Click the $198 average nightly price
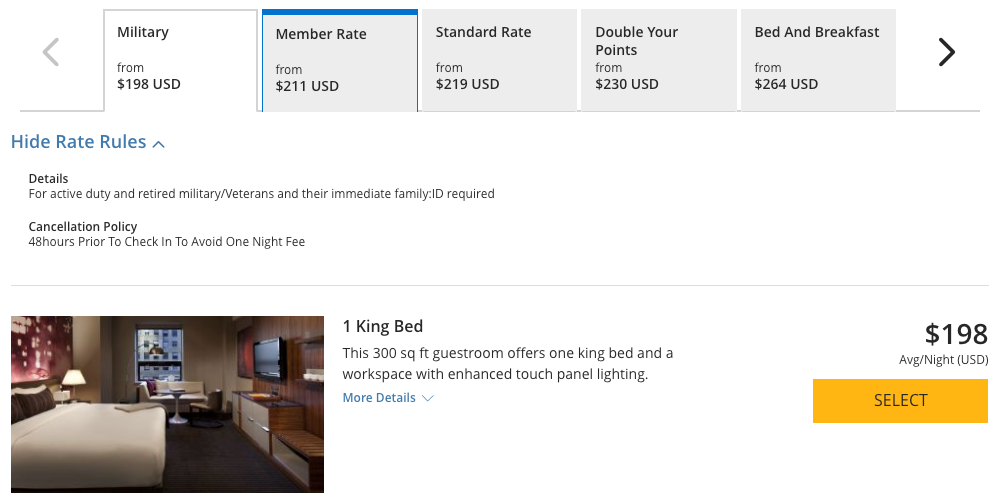The height and width of the screenshot is (500, 997). 956,334
